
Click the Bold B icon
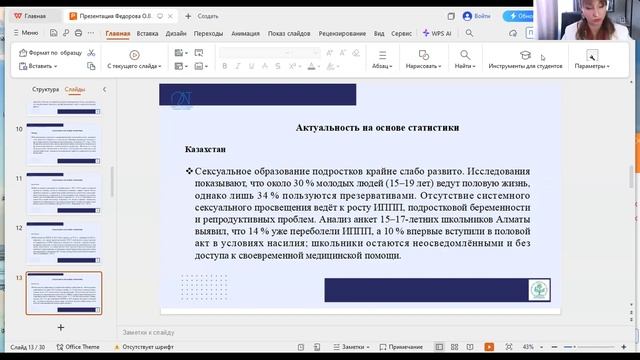pos(224,66)
